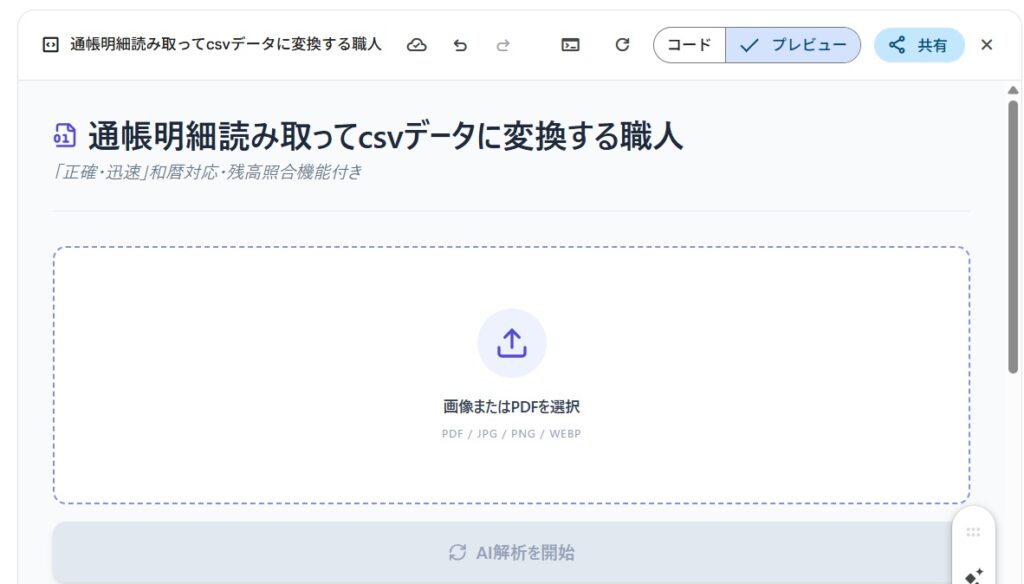Click the scrollbar up arrow

[1013, 91]
